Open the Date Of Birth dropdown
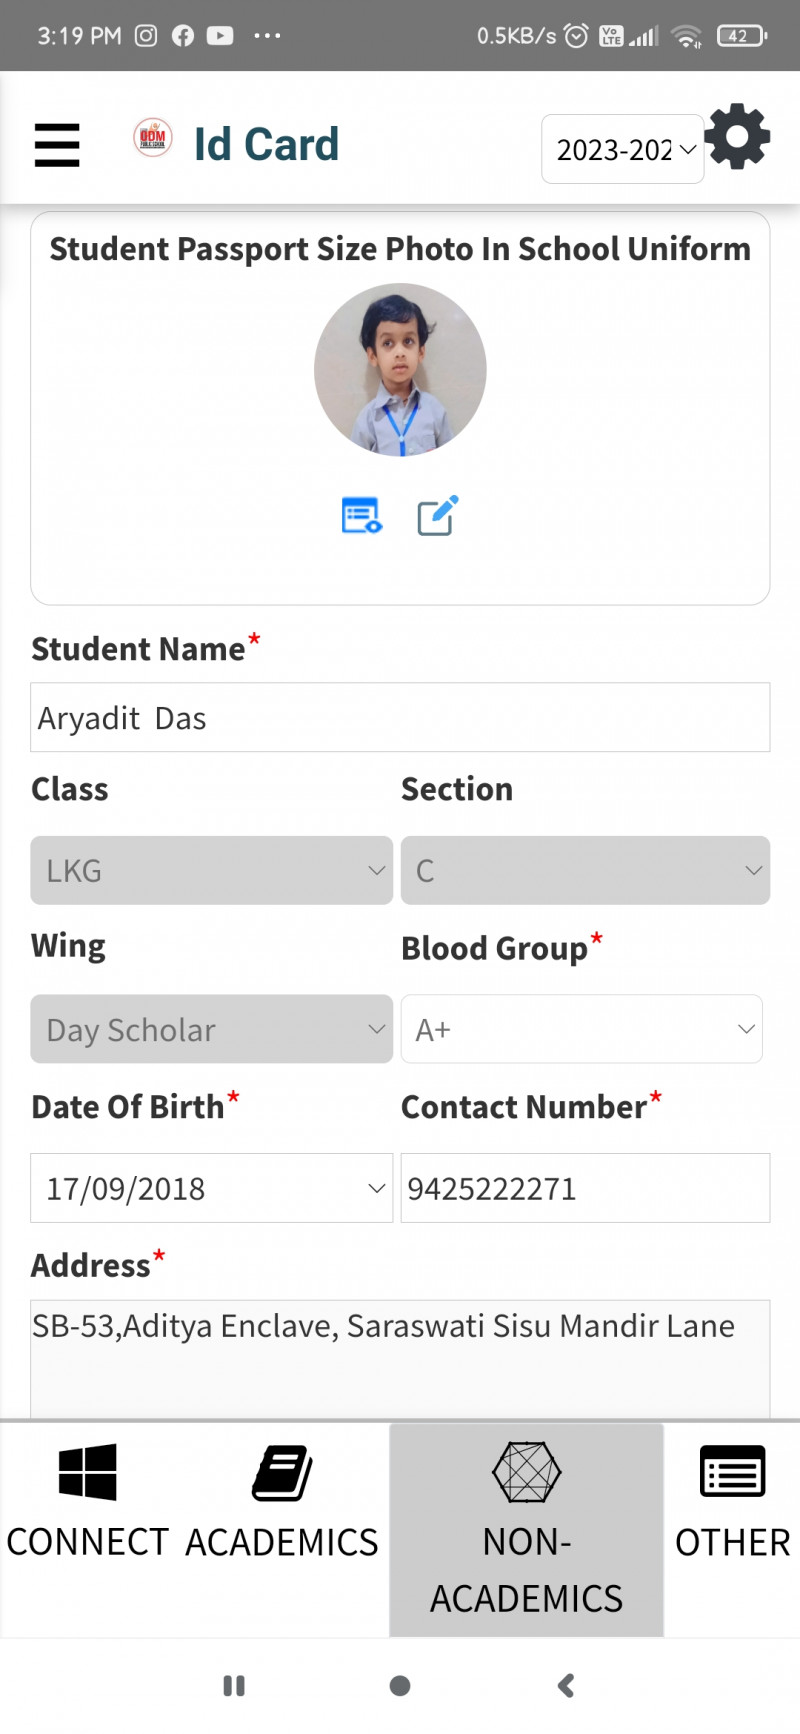Viewport: 800px width, 1734px height. (x=211, y=1188)
